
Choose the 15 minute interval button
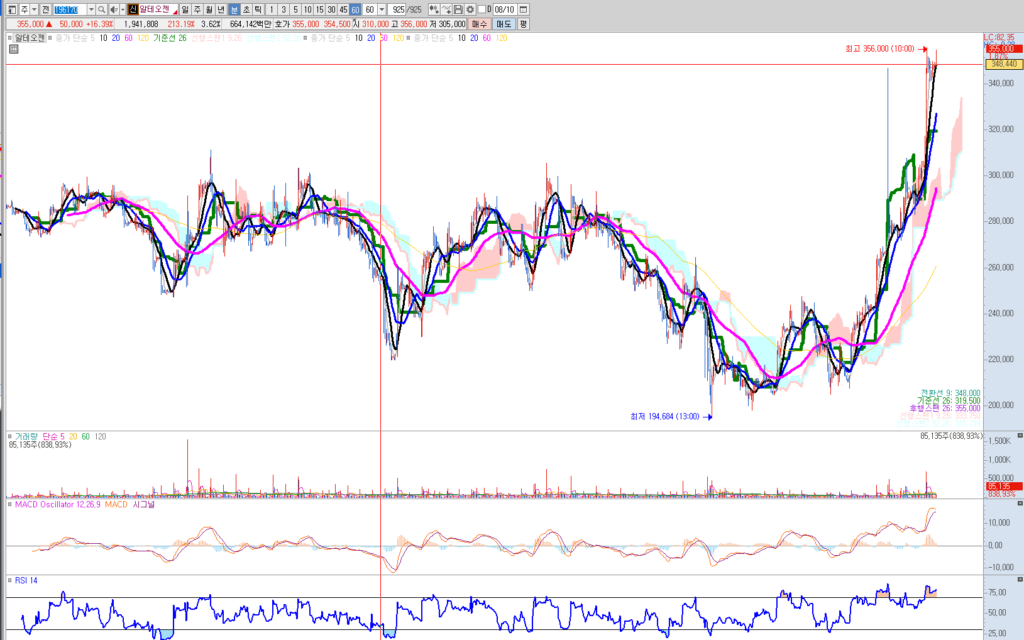[319, 10]
